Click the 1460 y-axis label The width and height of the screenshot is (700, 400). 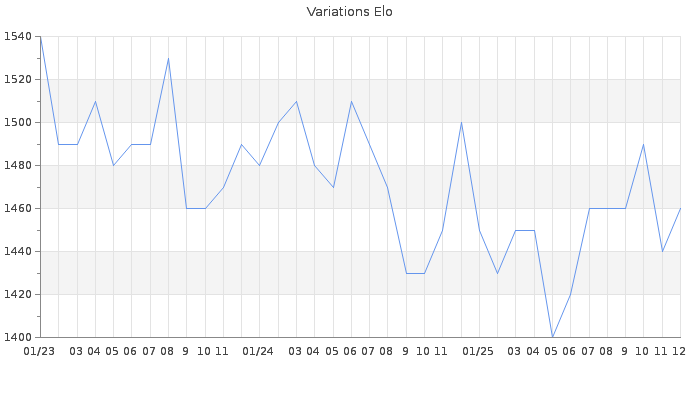pyautogui.click(x=18, y=209)
